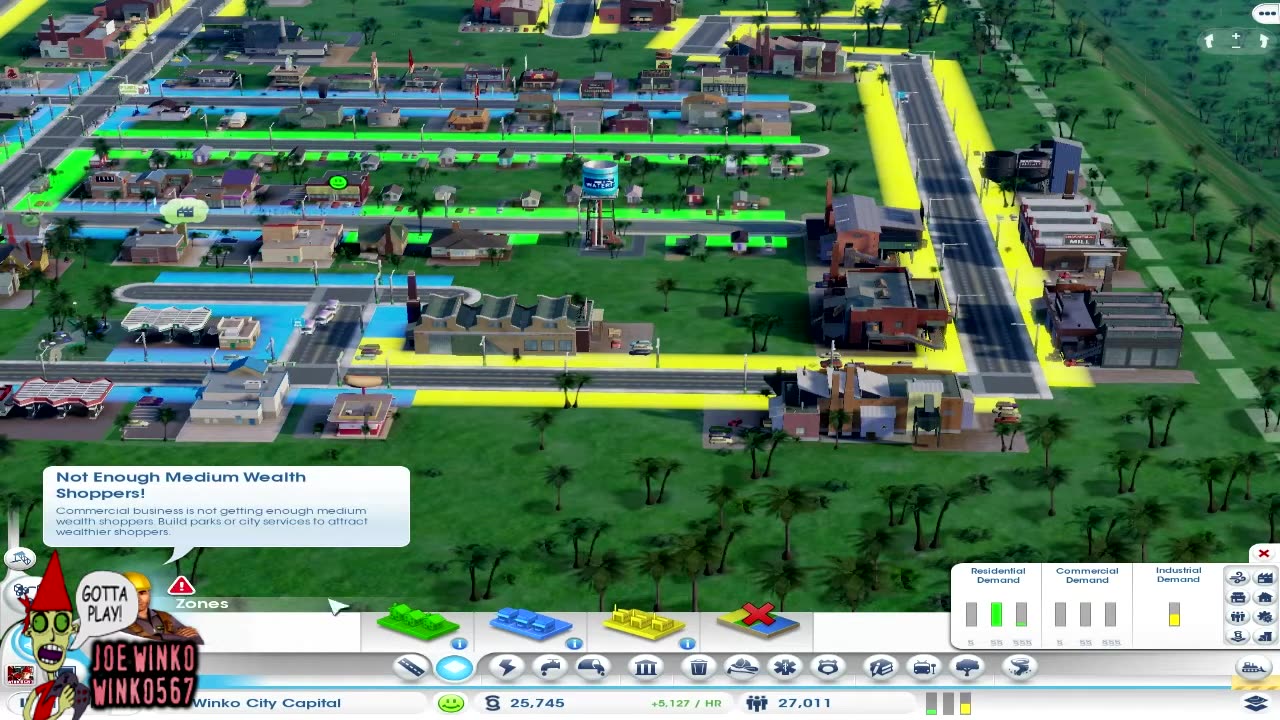Open the Mass transit bus menu
Image resolution: width=1280 pixels, height=720 pixels.
925,667
